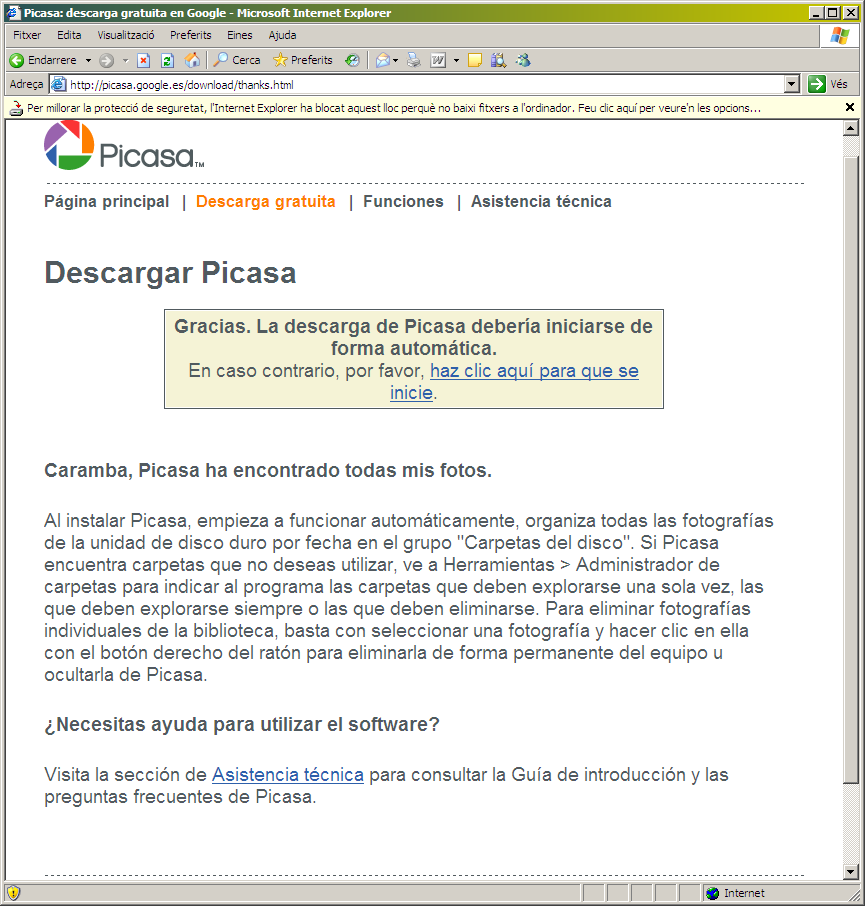Click 'Caramba, Picasa ha encontrado todas mis fotos.' text
This screenshot has width=865, height=906.
[268, 471]
